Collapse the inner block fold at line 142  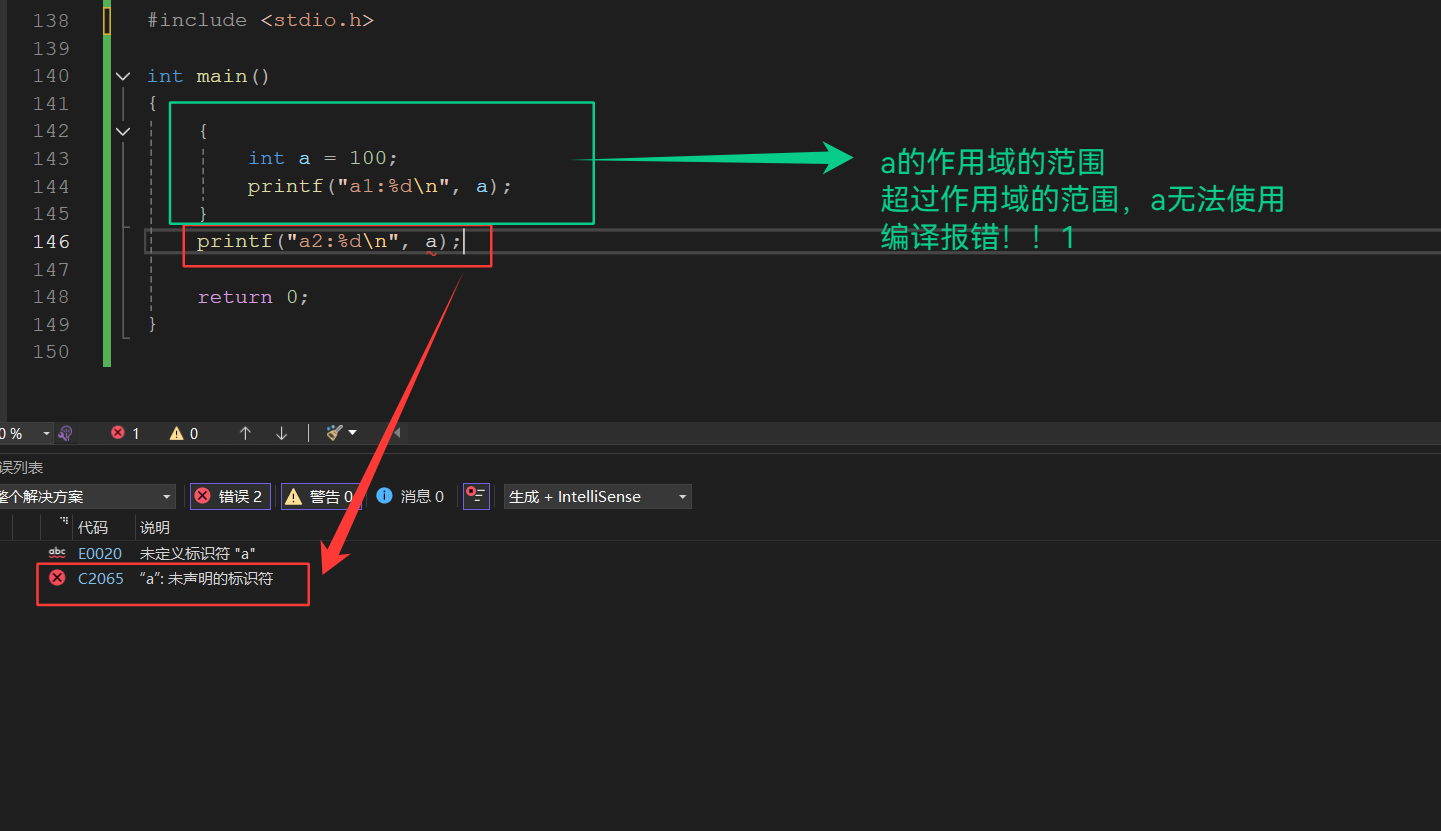click(x=123, y=131)
